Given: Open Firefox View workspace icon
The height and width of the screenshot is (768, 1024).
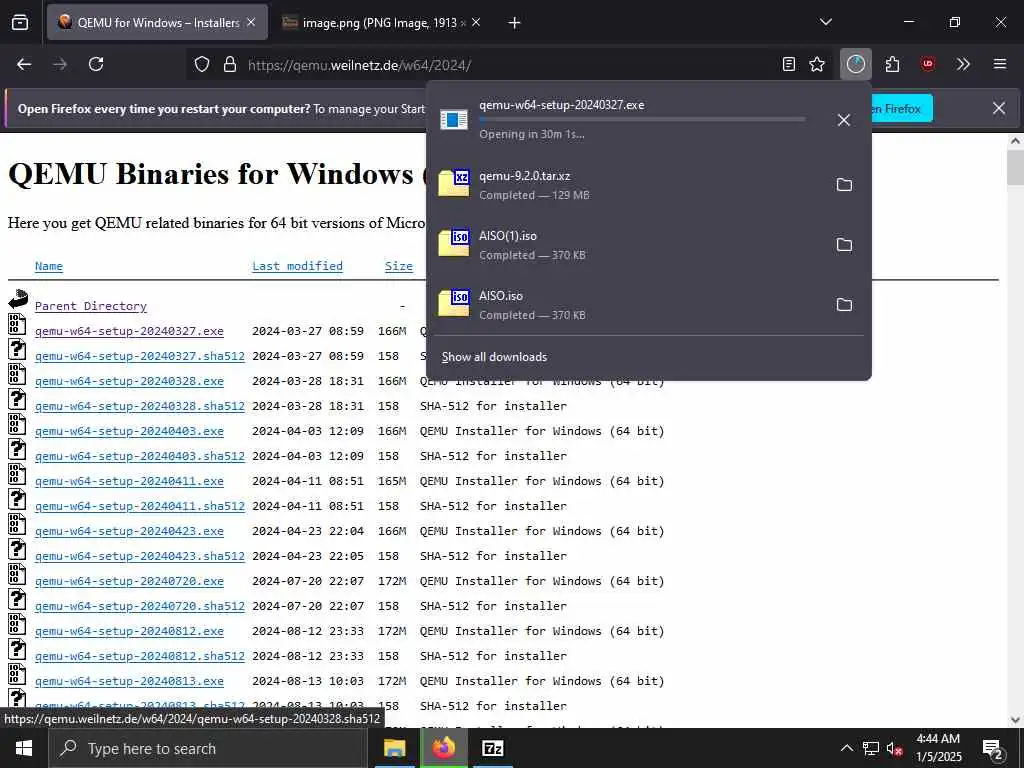Looking at the screenshot, I should pos(20,23).
